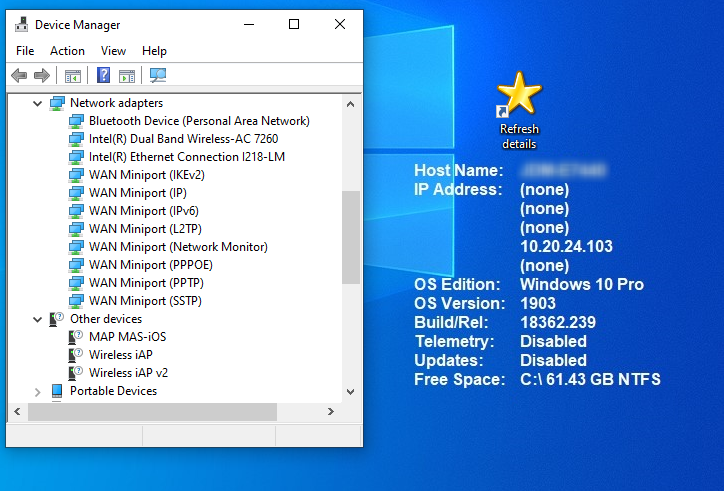Collapse the Network adapters category
This screenshot has width=724, height=491.
[x=38, y=103]
